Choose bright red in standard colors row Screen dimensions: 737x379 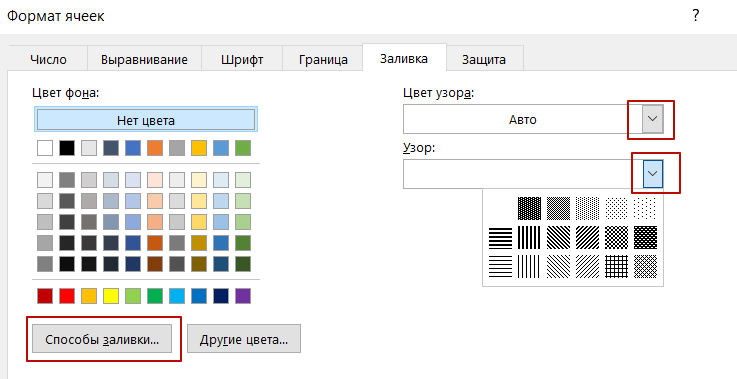tap(67, 296)
